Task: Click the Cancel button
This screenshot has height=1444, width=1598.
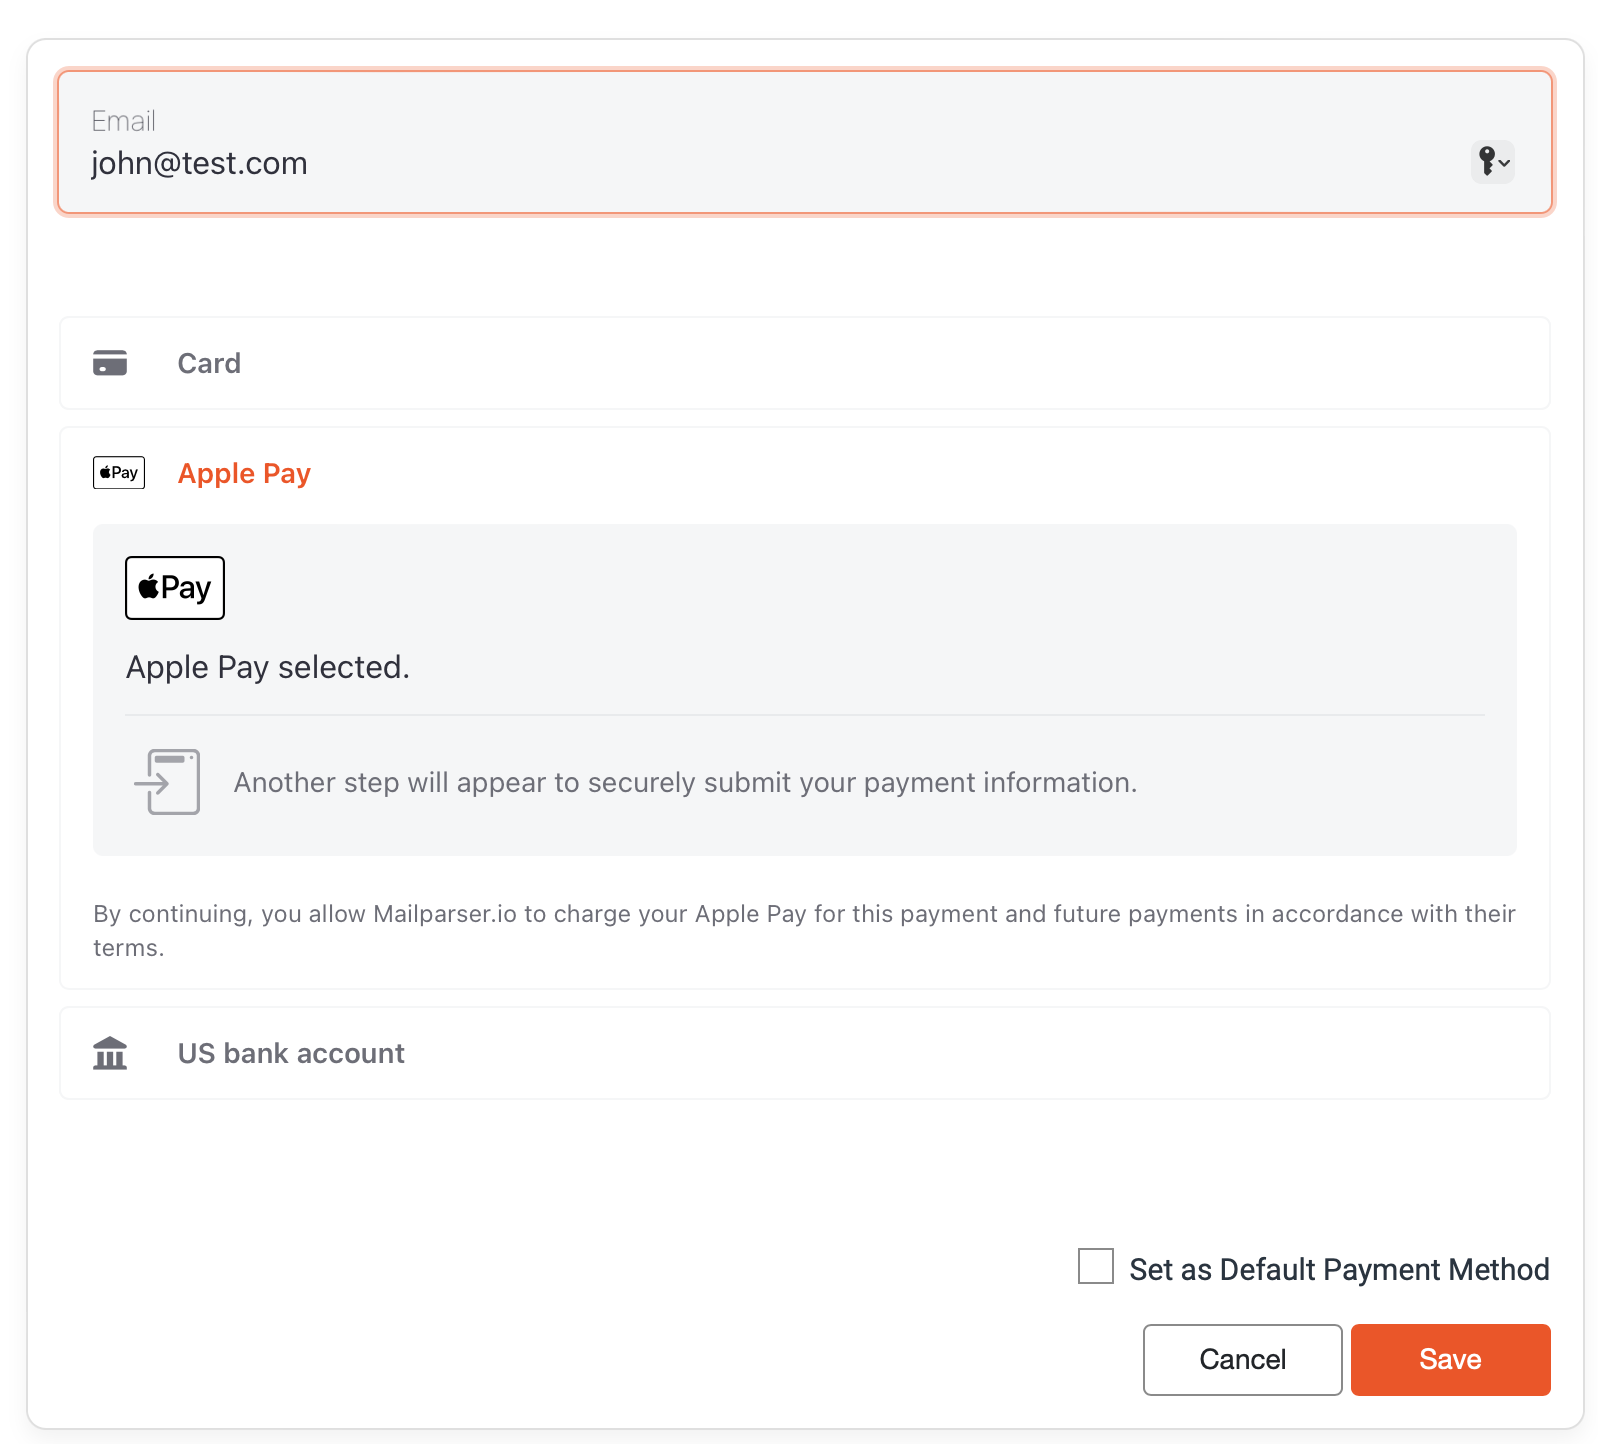Action: point(1243,1360)
